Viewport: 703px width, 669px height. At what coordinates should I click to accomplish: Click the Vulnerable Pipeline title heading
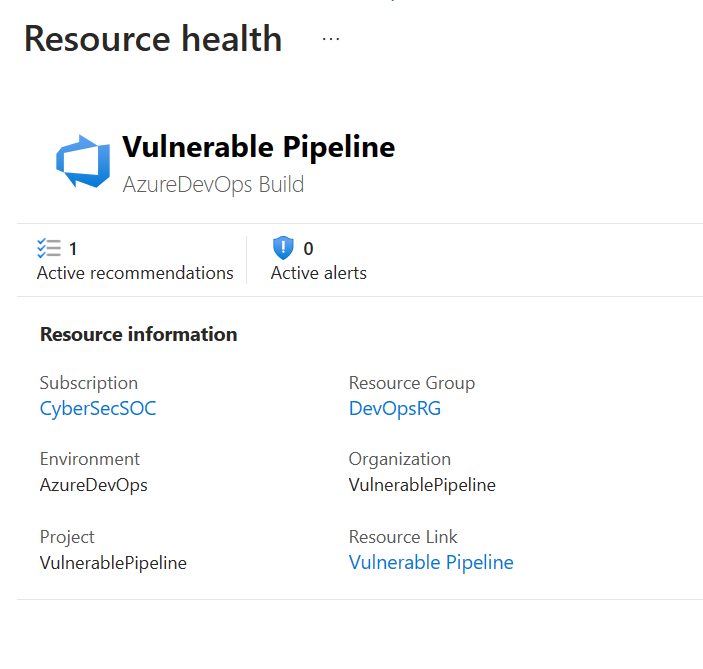[259, 148]
